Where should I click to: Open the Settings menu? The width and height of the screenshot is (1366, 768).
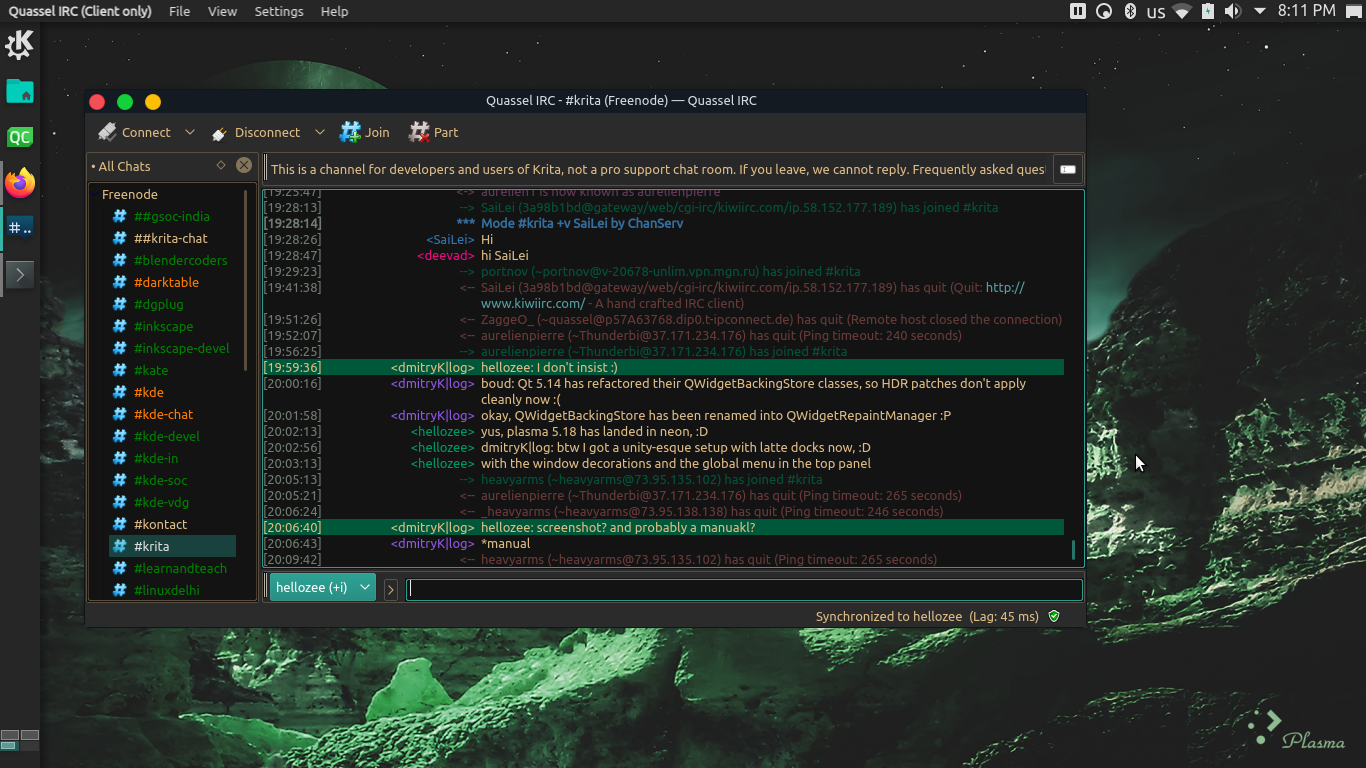[x=279, y=11]
